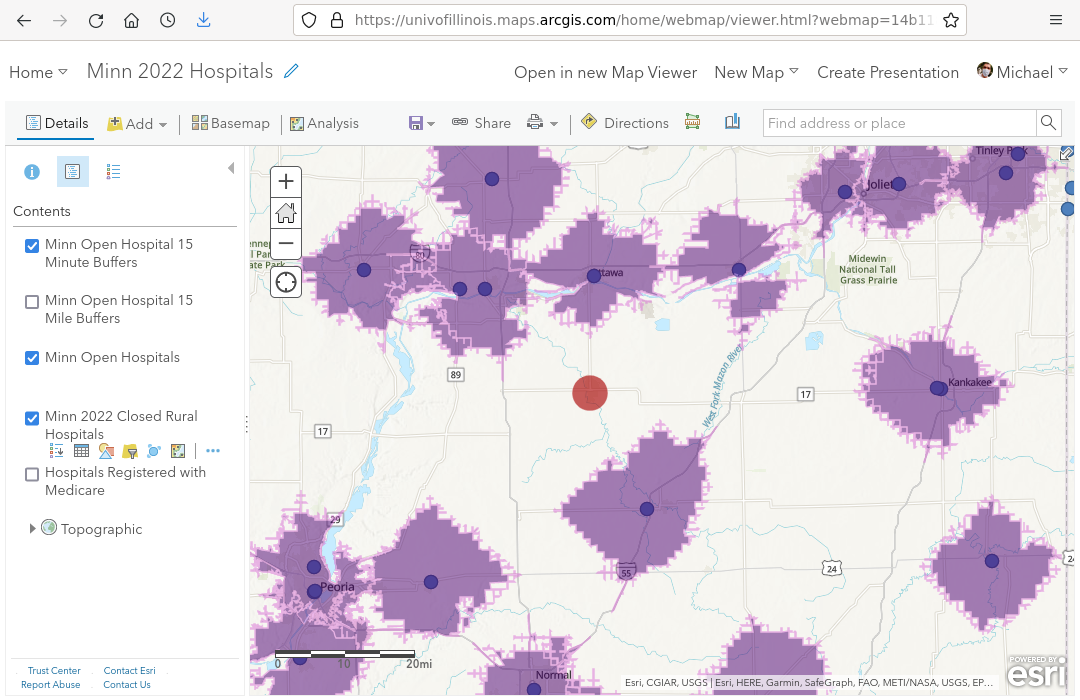Expand the Topographic basemap layer
Image resolution: width=1080 pixels, height=700 pixels.
coord(33,529)
